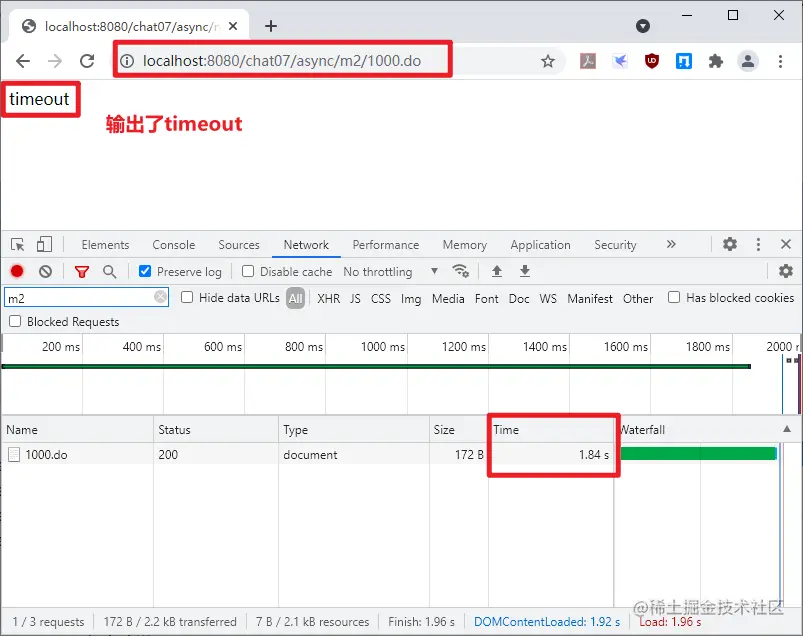Switch to the Sources tab

click(x=239, y=245)
